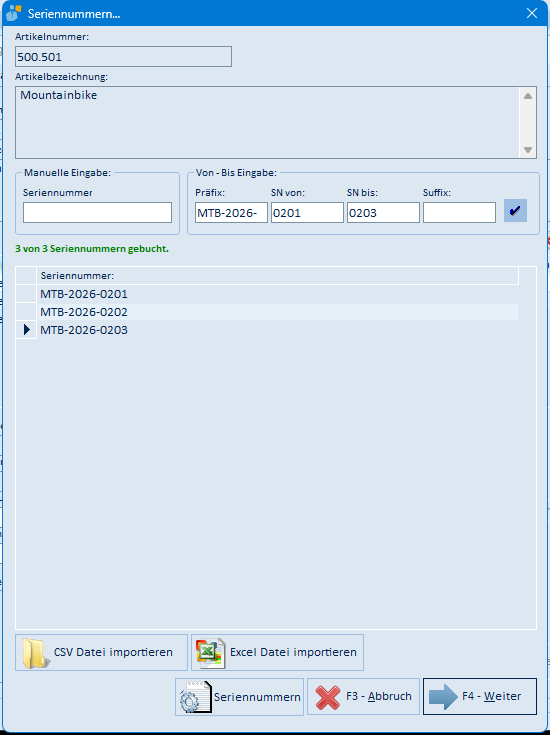Click the gear document Seriennummern icon
Viewport: 550px width, 735px height.
click(x=195, y=697)
